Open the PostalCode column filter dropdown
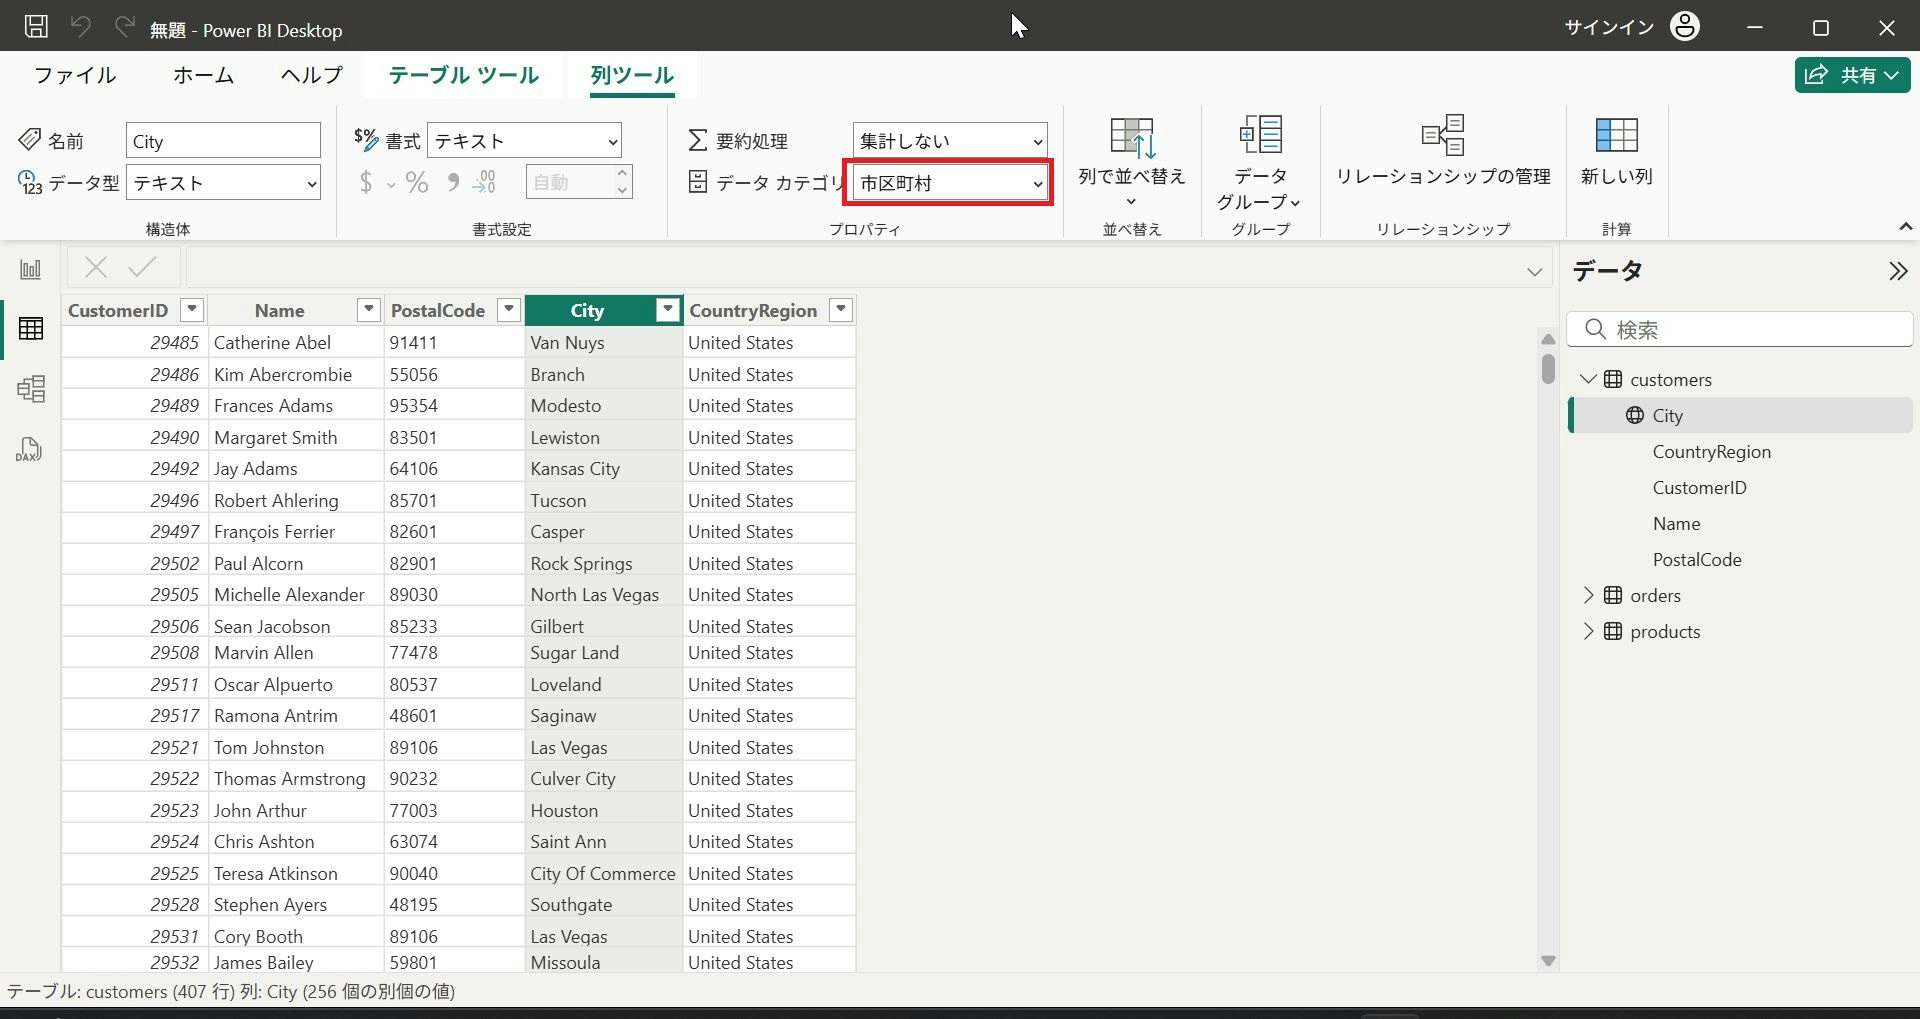The height and width of the screenshot is (1019, 1920). (509, 310)
